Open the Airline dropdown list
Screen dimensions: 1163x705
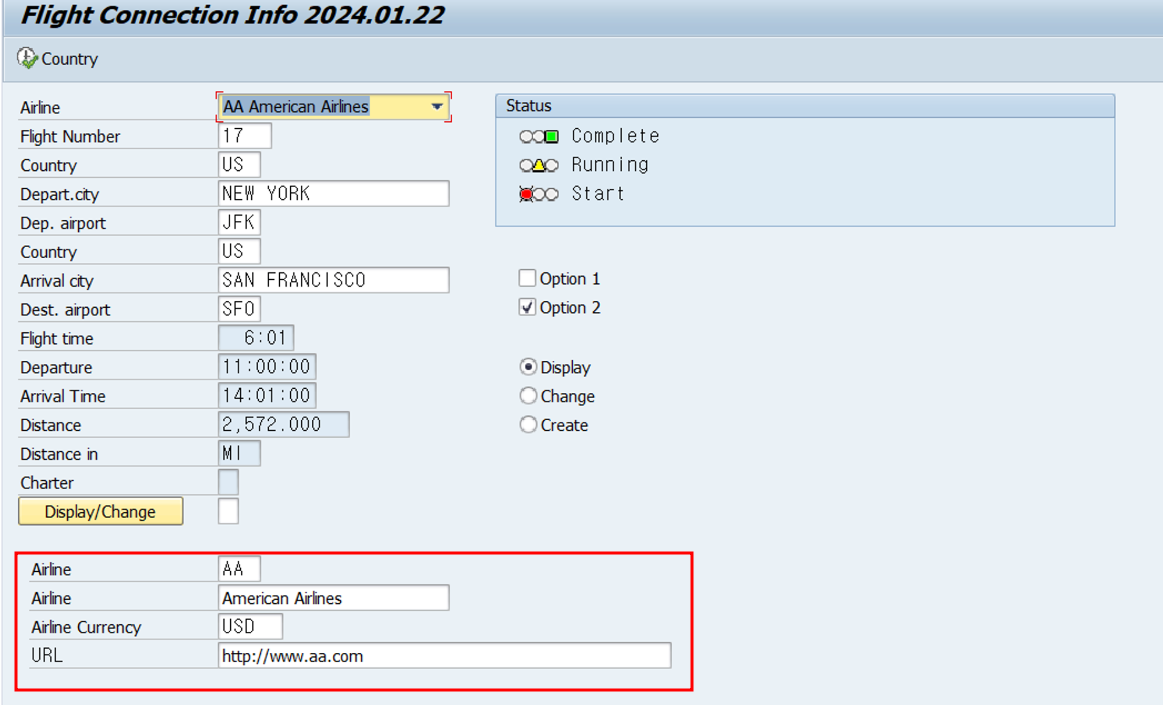(437, 107)
